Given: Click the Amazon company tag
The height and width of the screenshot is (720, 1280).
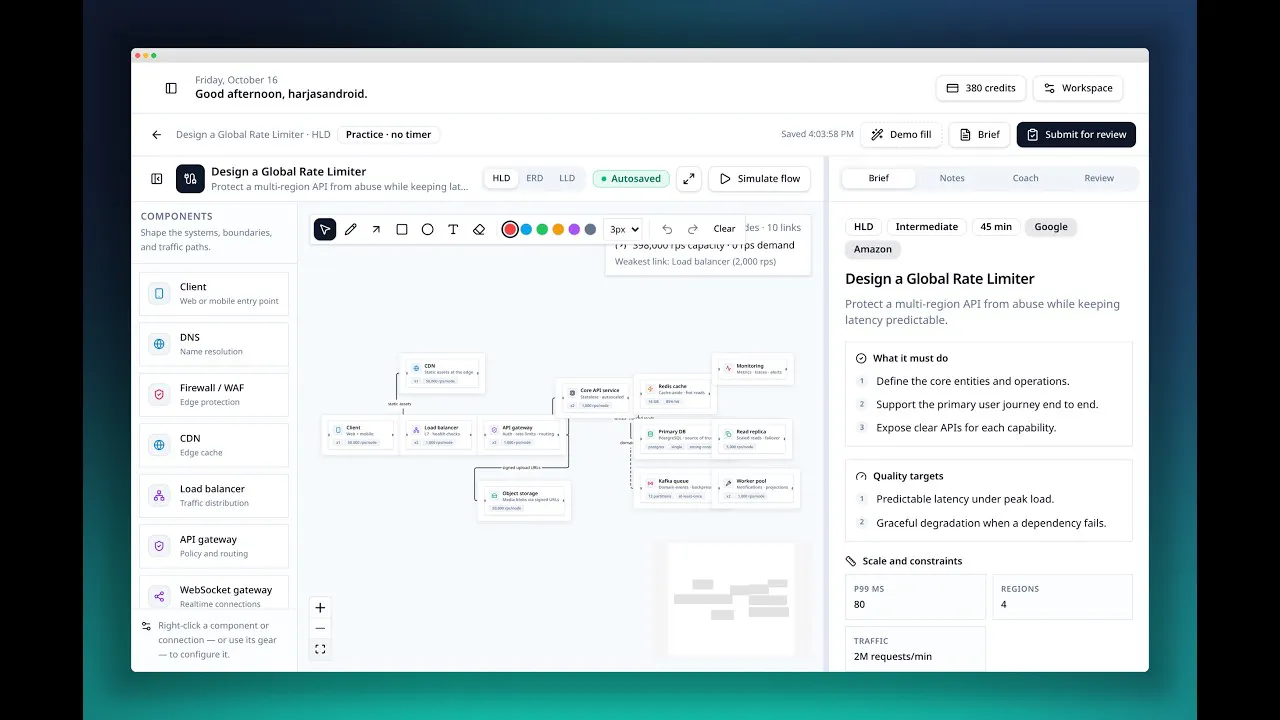Looking at the screenshot, I should click(x=873, y=250).
